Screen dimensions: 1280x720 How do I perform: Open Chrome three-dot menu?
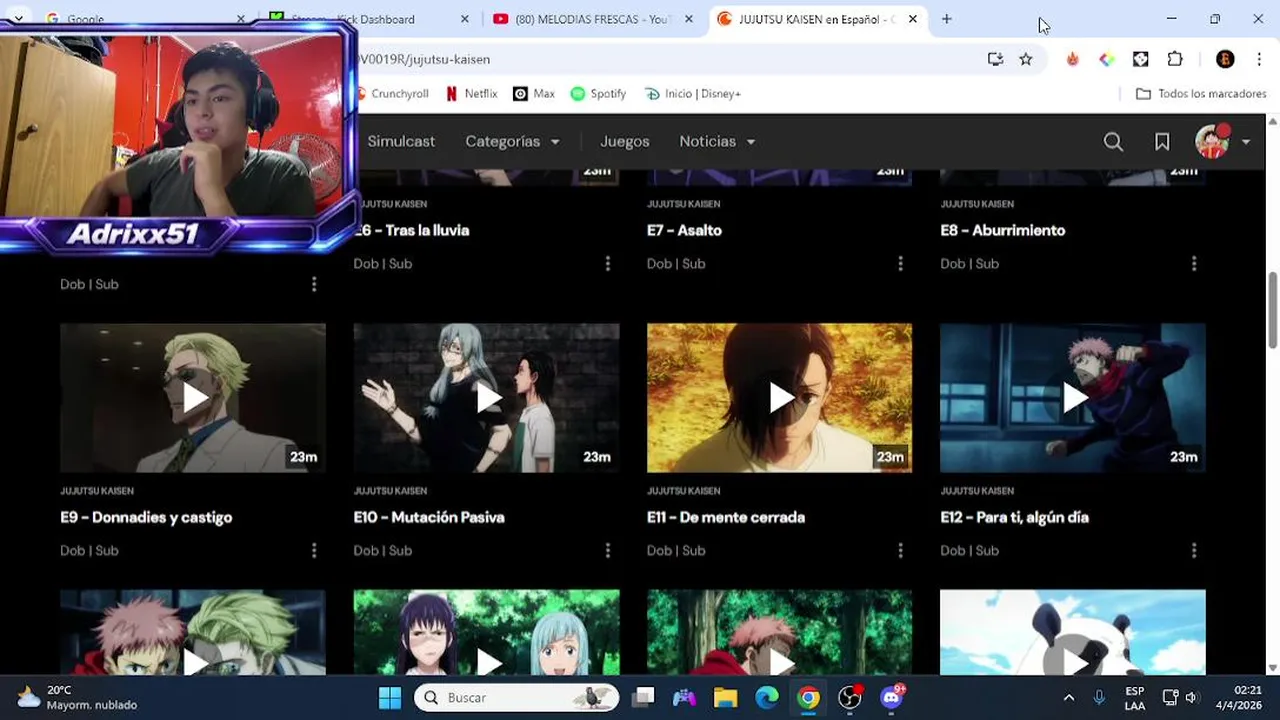pos(1259,59)
